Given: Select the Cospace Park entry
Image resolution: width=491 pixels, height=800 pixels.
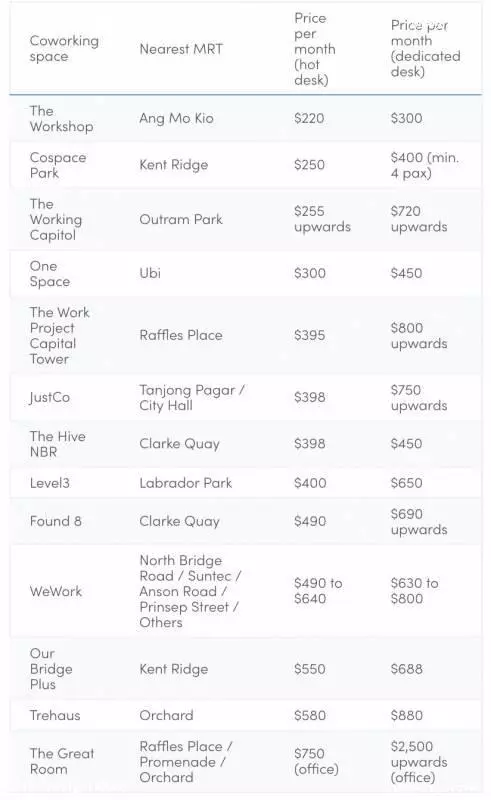Looking at the screenshot, I should [58, 165].
